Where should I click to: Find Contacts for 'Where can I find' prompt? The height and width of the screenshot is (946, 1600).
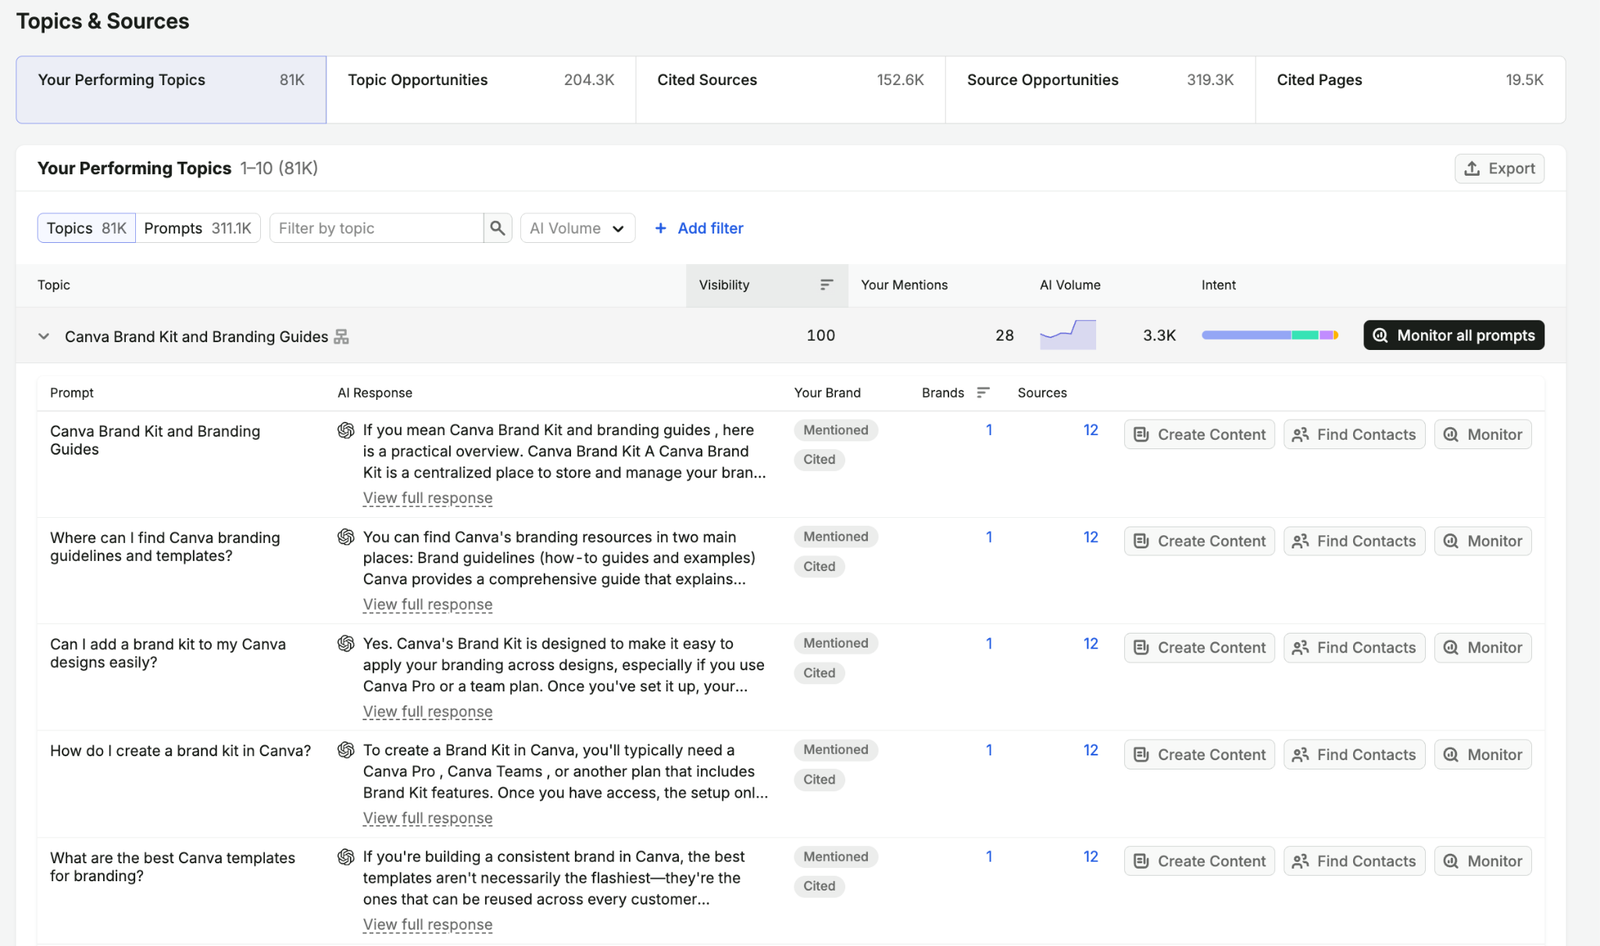(x=1354, y=541)
